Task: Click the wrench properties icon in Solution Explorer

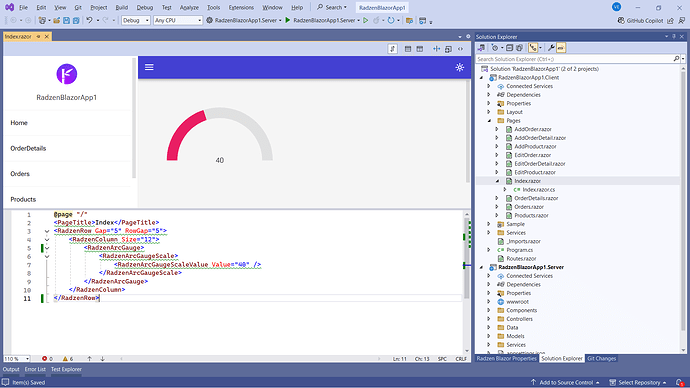Action: [x=551, y=48]
